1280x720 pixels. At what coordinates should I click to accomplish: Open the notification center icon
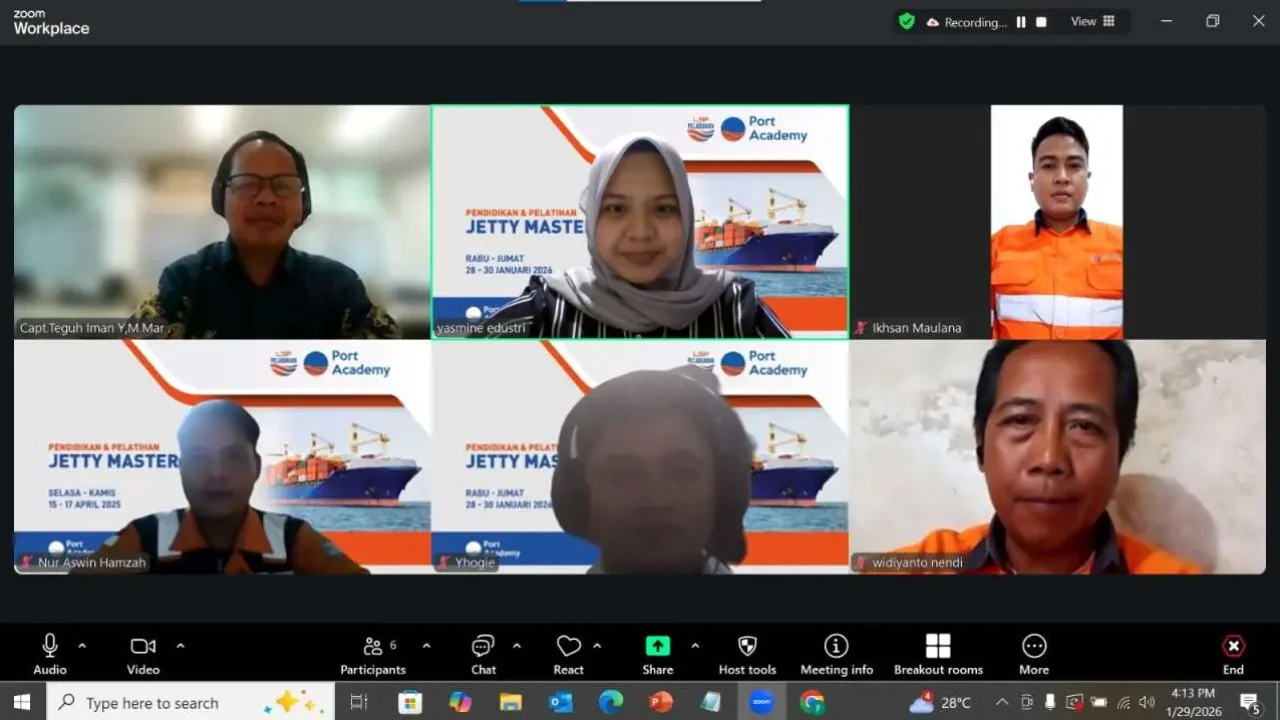(1251, 704)
